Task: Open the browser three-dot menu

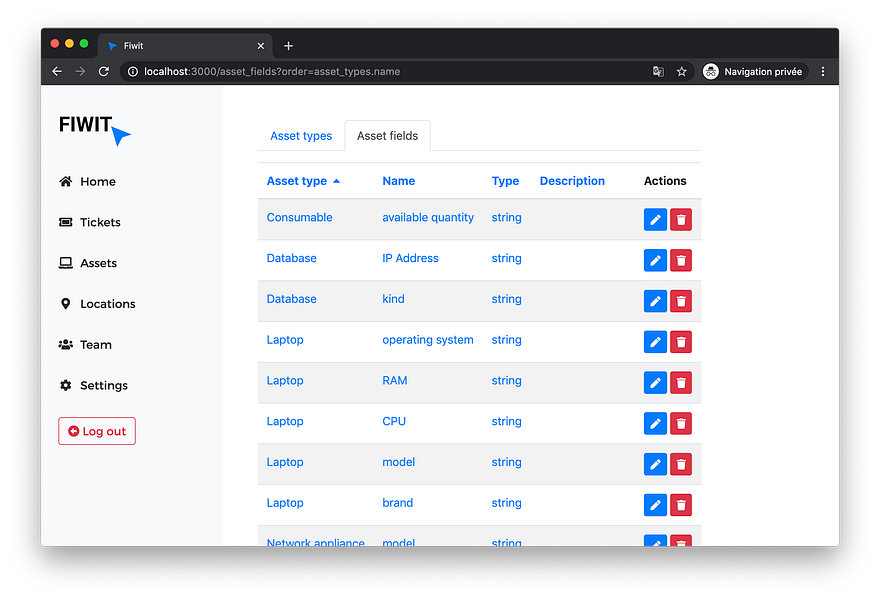Action: coord(823,71)
